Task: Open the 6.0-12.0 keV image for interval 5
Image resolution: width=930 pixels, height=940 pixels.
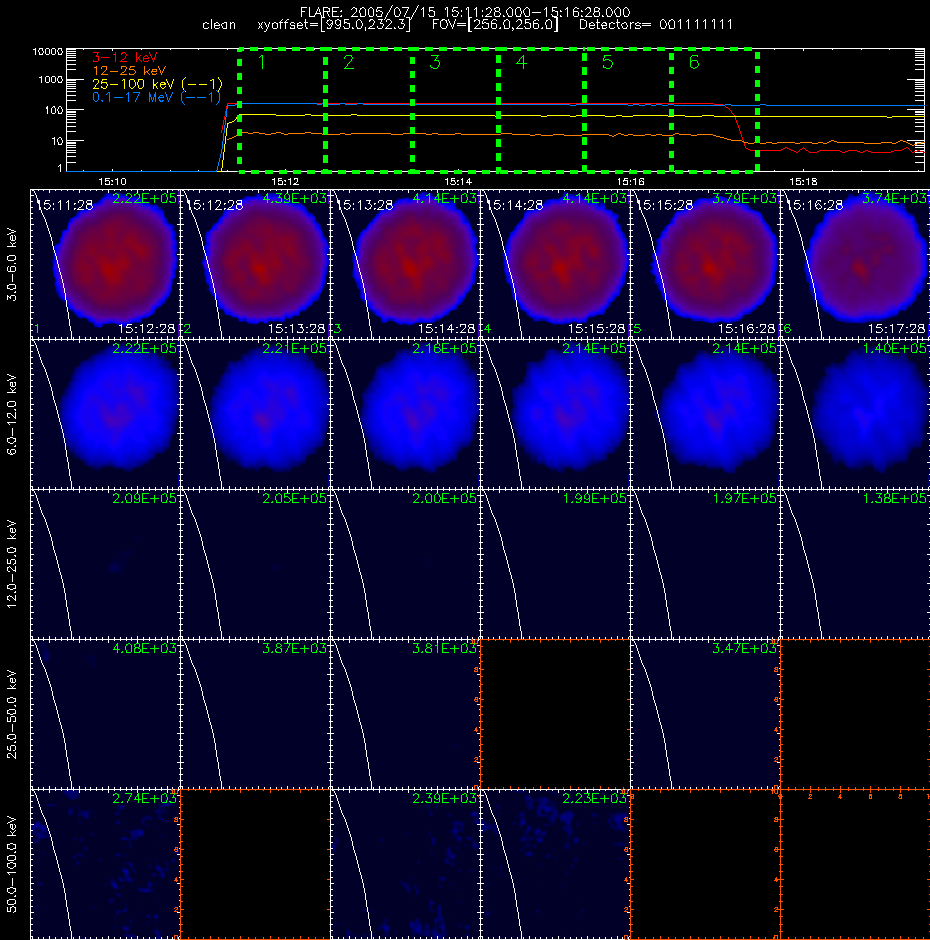Action: click(x=705, y=414)
